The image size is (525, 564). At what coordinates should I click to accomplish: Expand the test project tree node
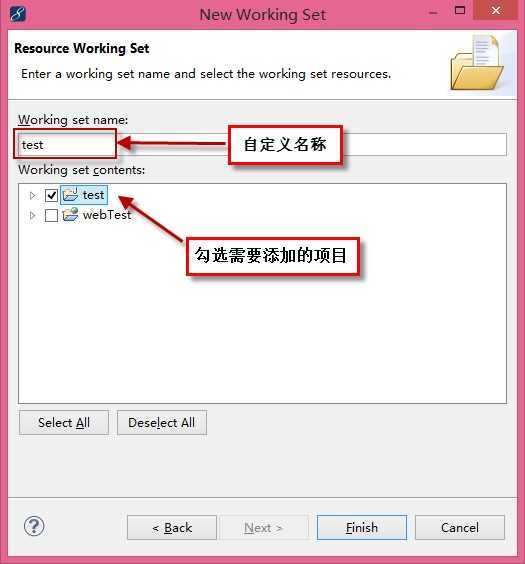click(x=32, y=195)
